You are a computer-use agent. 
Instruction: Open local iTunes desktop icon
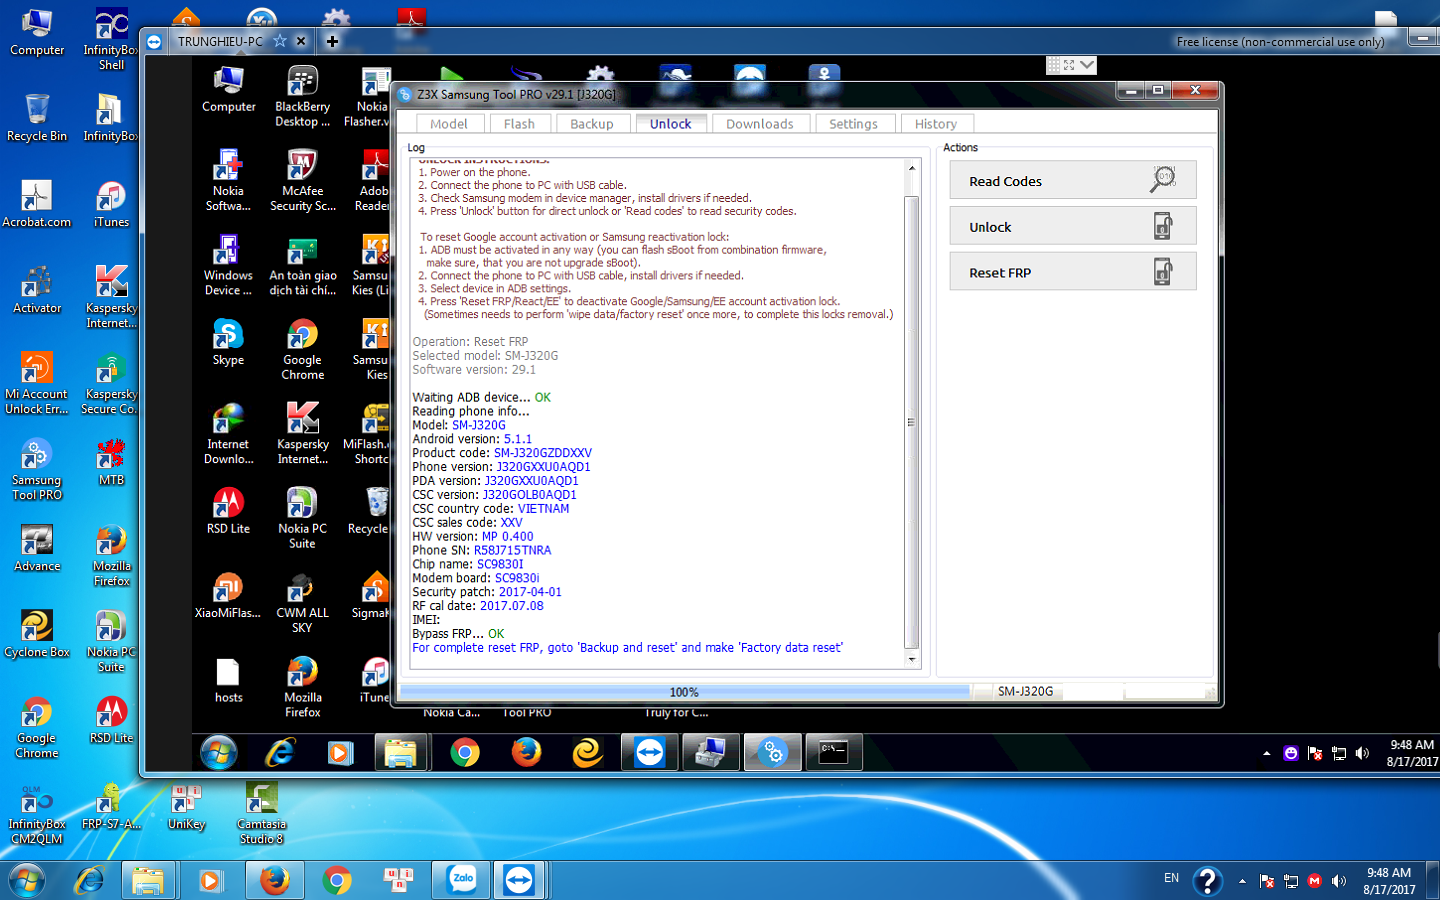[x=111, y=204]
